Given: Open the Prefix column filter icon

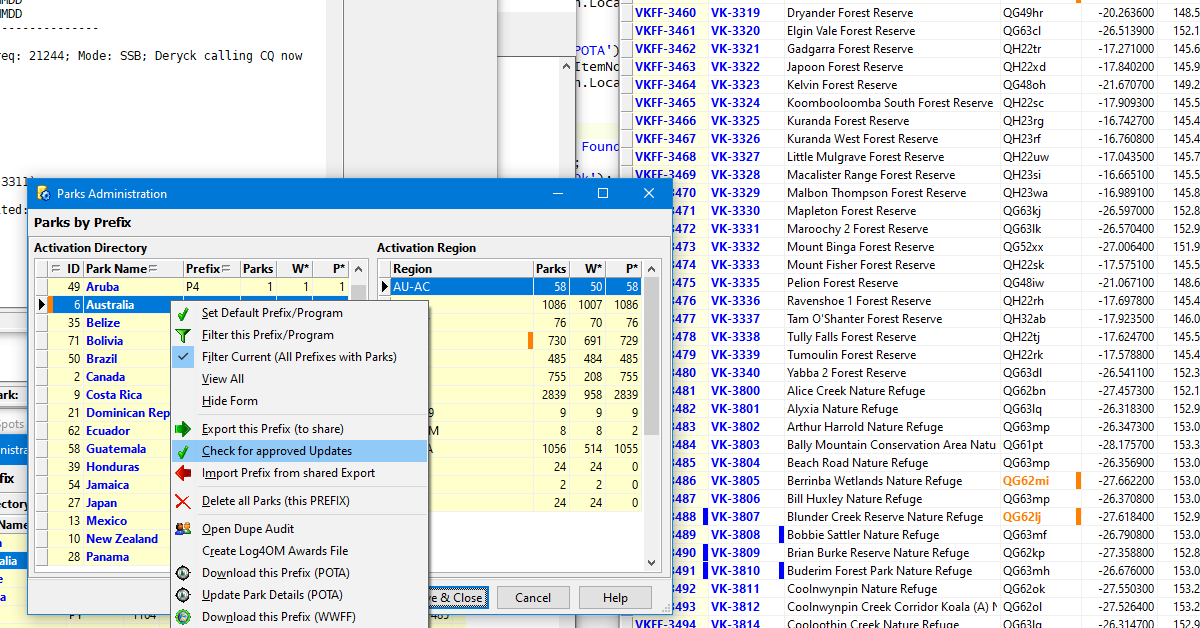Looking at the screenshot, I should [227, 269].
